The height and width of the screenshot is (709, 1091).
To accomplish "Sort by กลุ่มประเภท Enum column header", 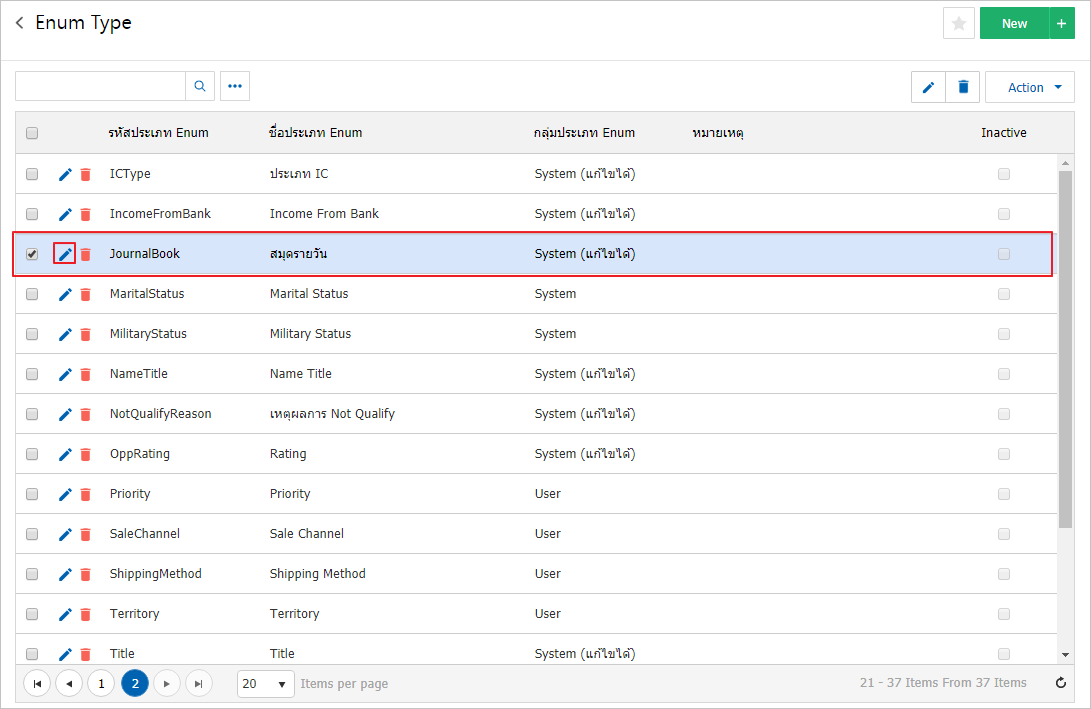I will click(x=584, y=133).
